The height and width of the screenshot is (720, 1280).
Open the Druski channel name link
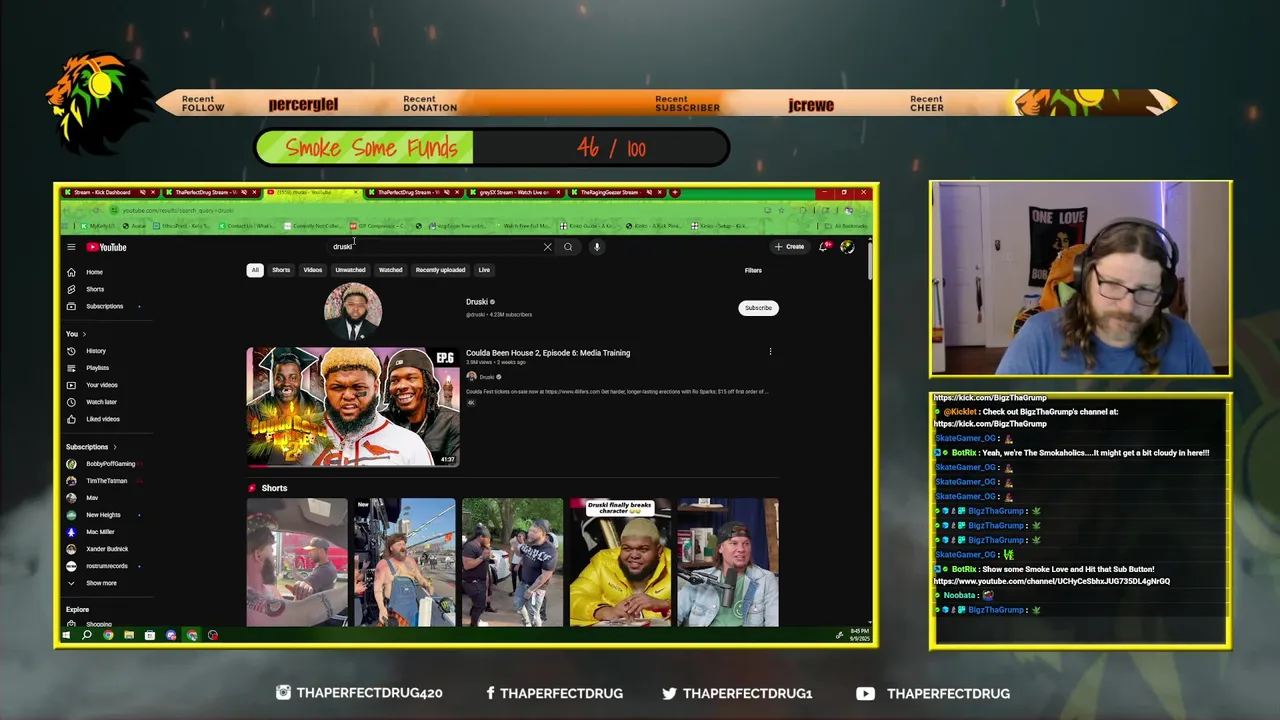click(x=477, y=302)
